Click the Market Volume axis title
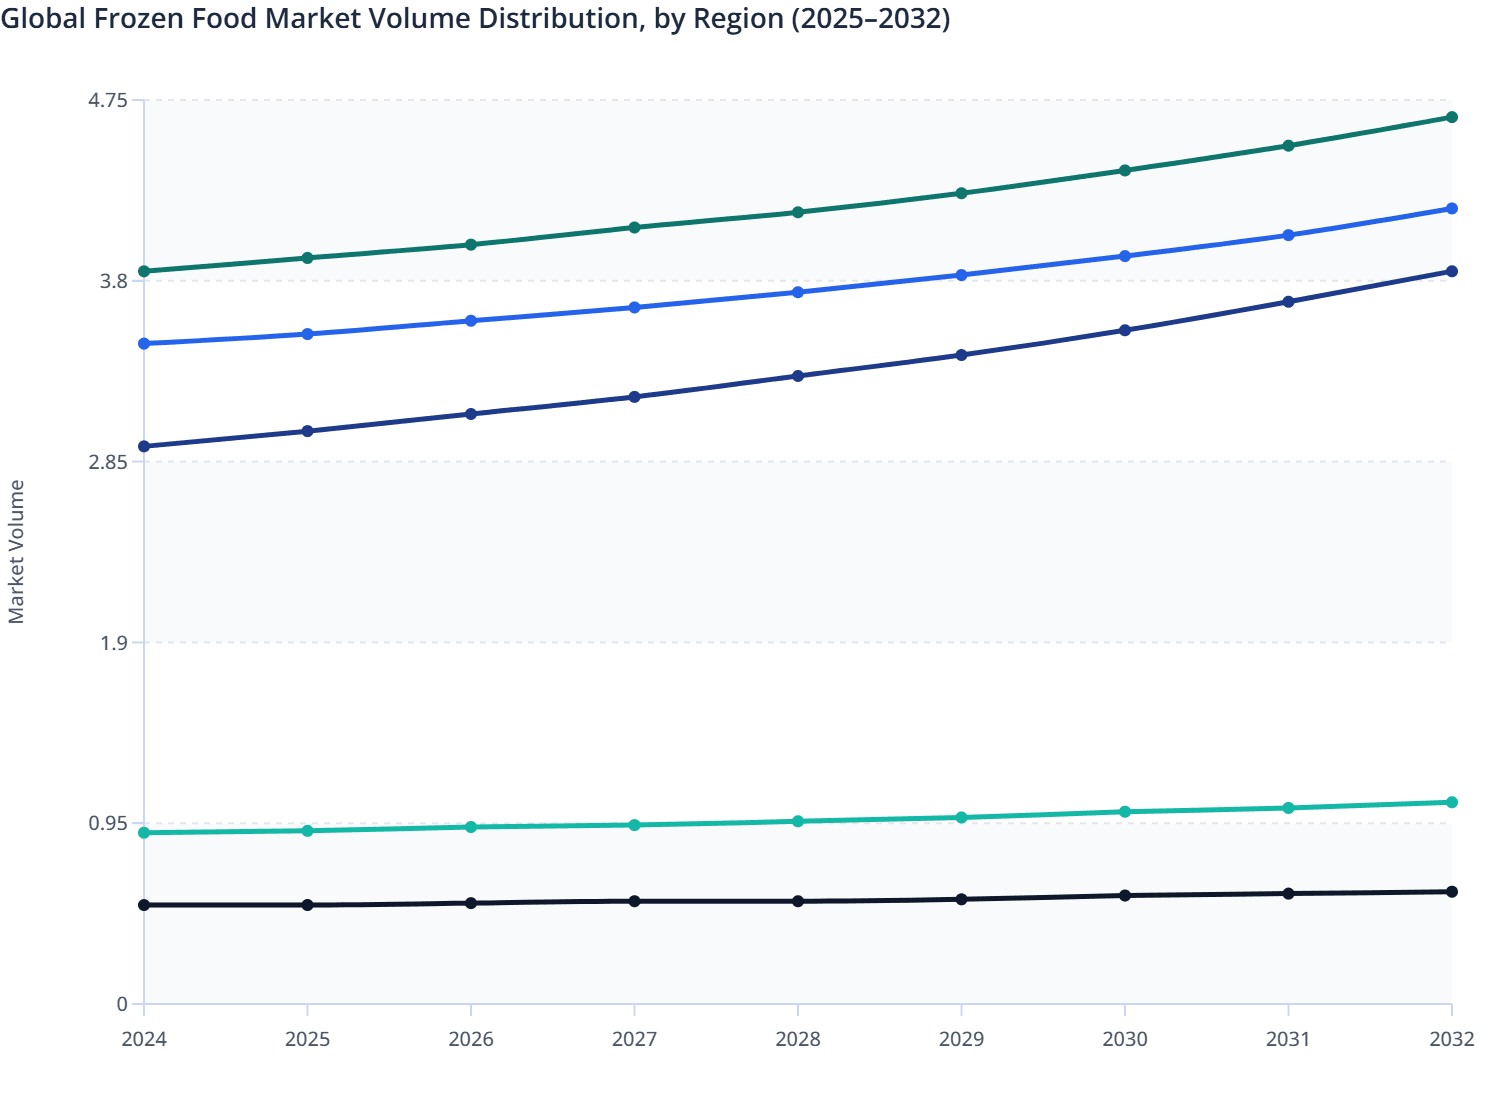 16,549
